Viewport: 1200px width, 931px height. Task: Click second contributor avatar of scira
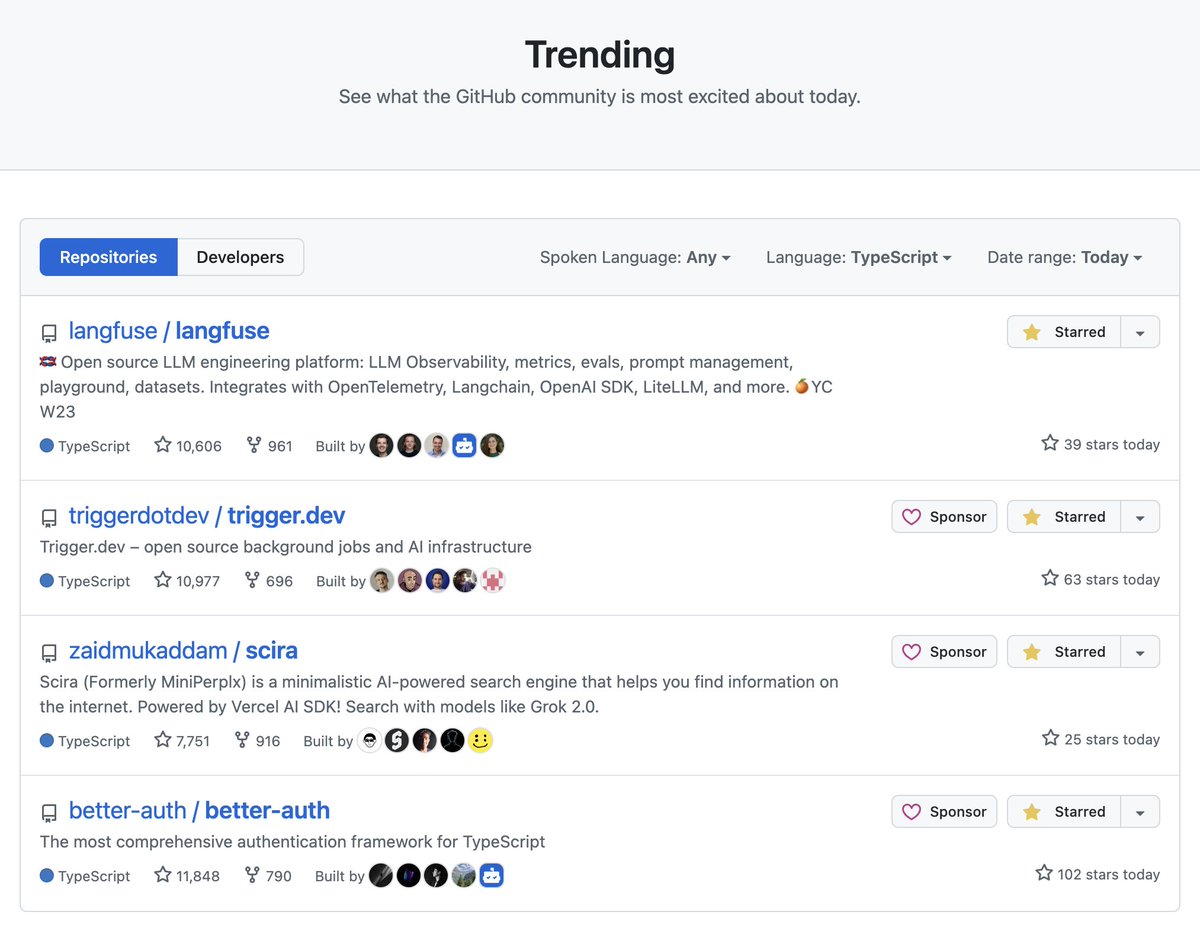397,740
